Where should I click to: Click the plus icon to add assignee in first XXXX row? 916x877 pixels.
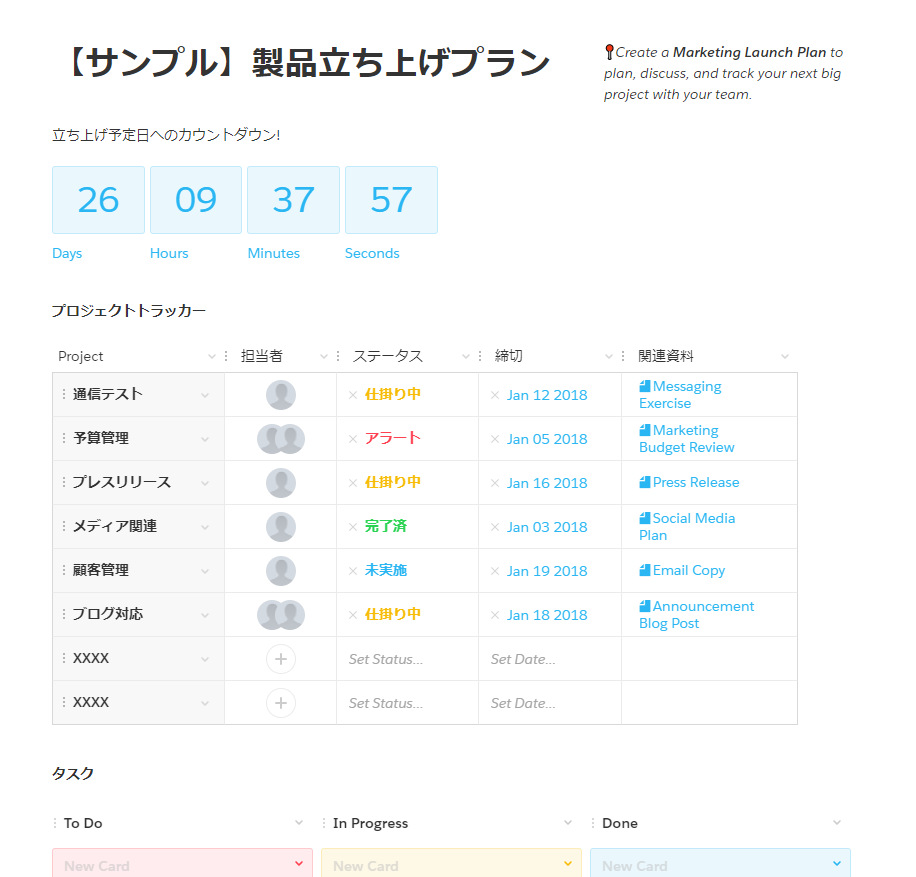click(281, 659)
